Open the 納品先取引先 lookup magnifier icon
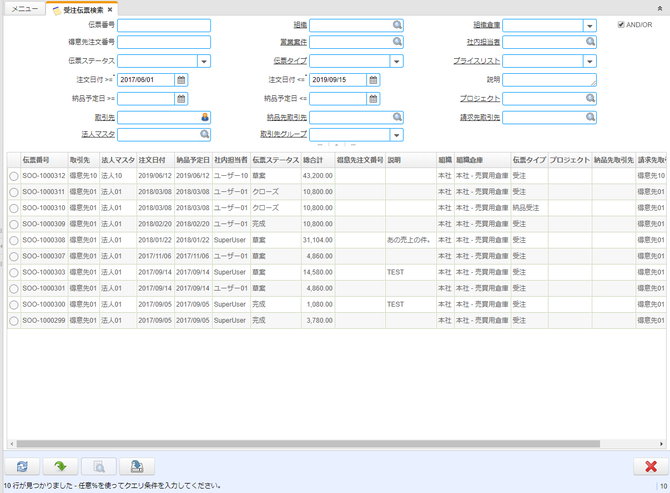 397,117
